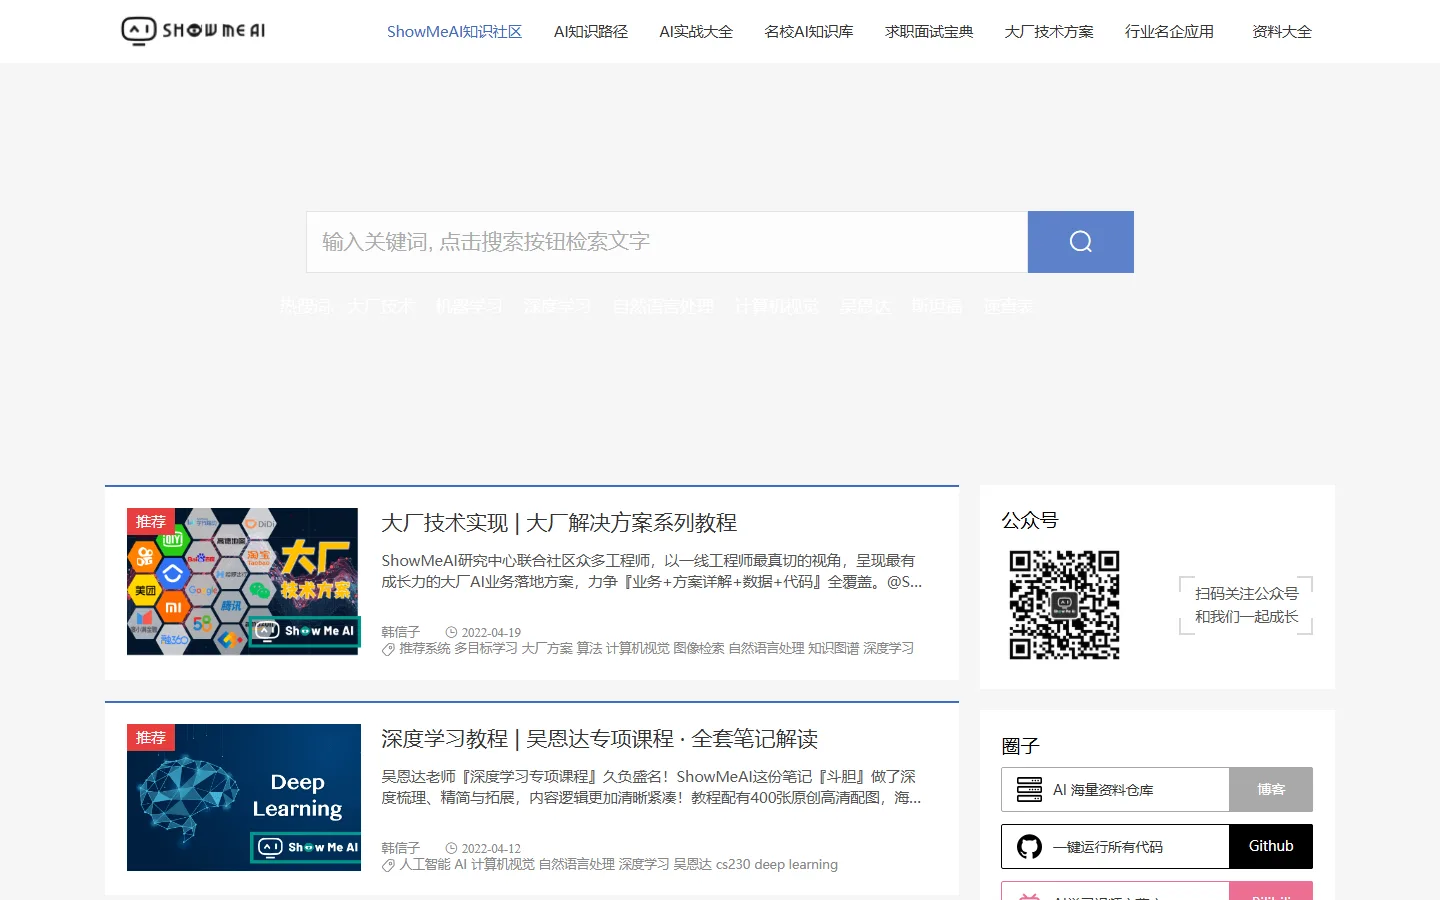
Task: Select the 大厂方案 tag
Action: (x=547, y=649)
